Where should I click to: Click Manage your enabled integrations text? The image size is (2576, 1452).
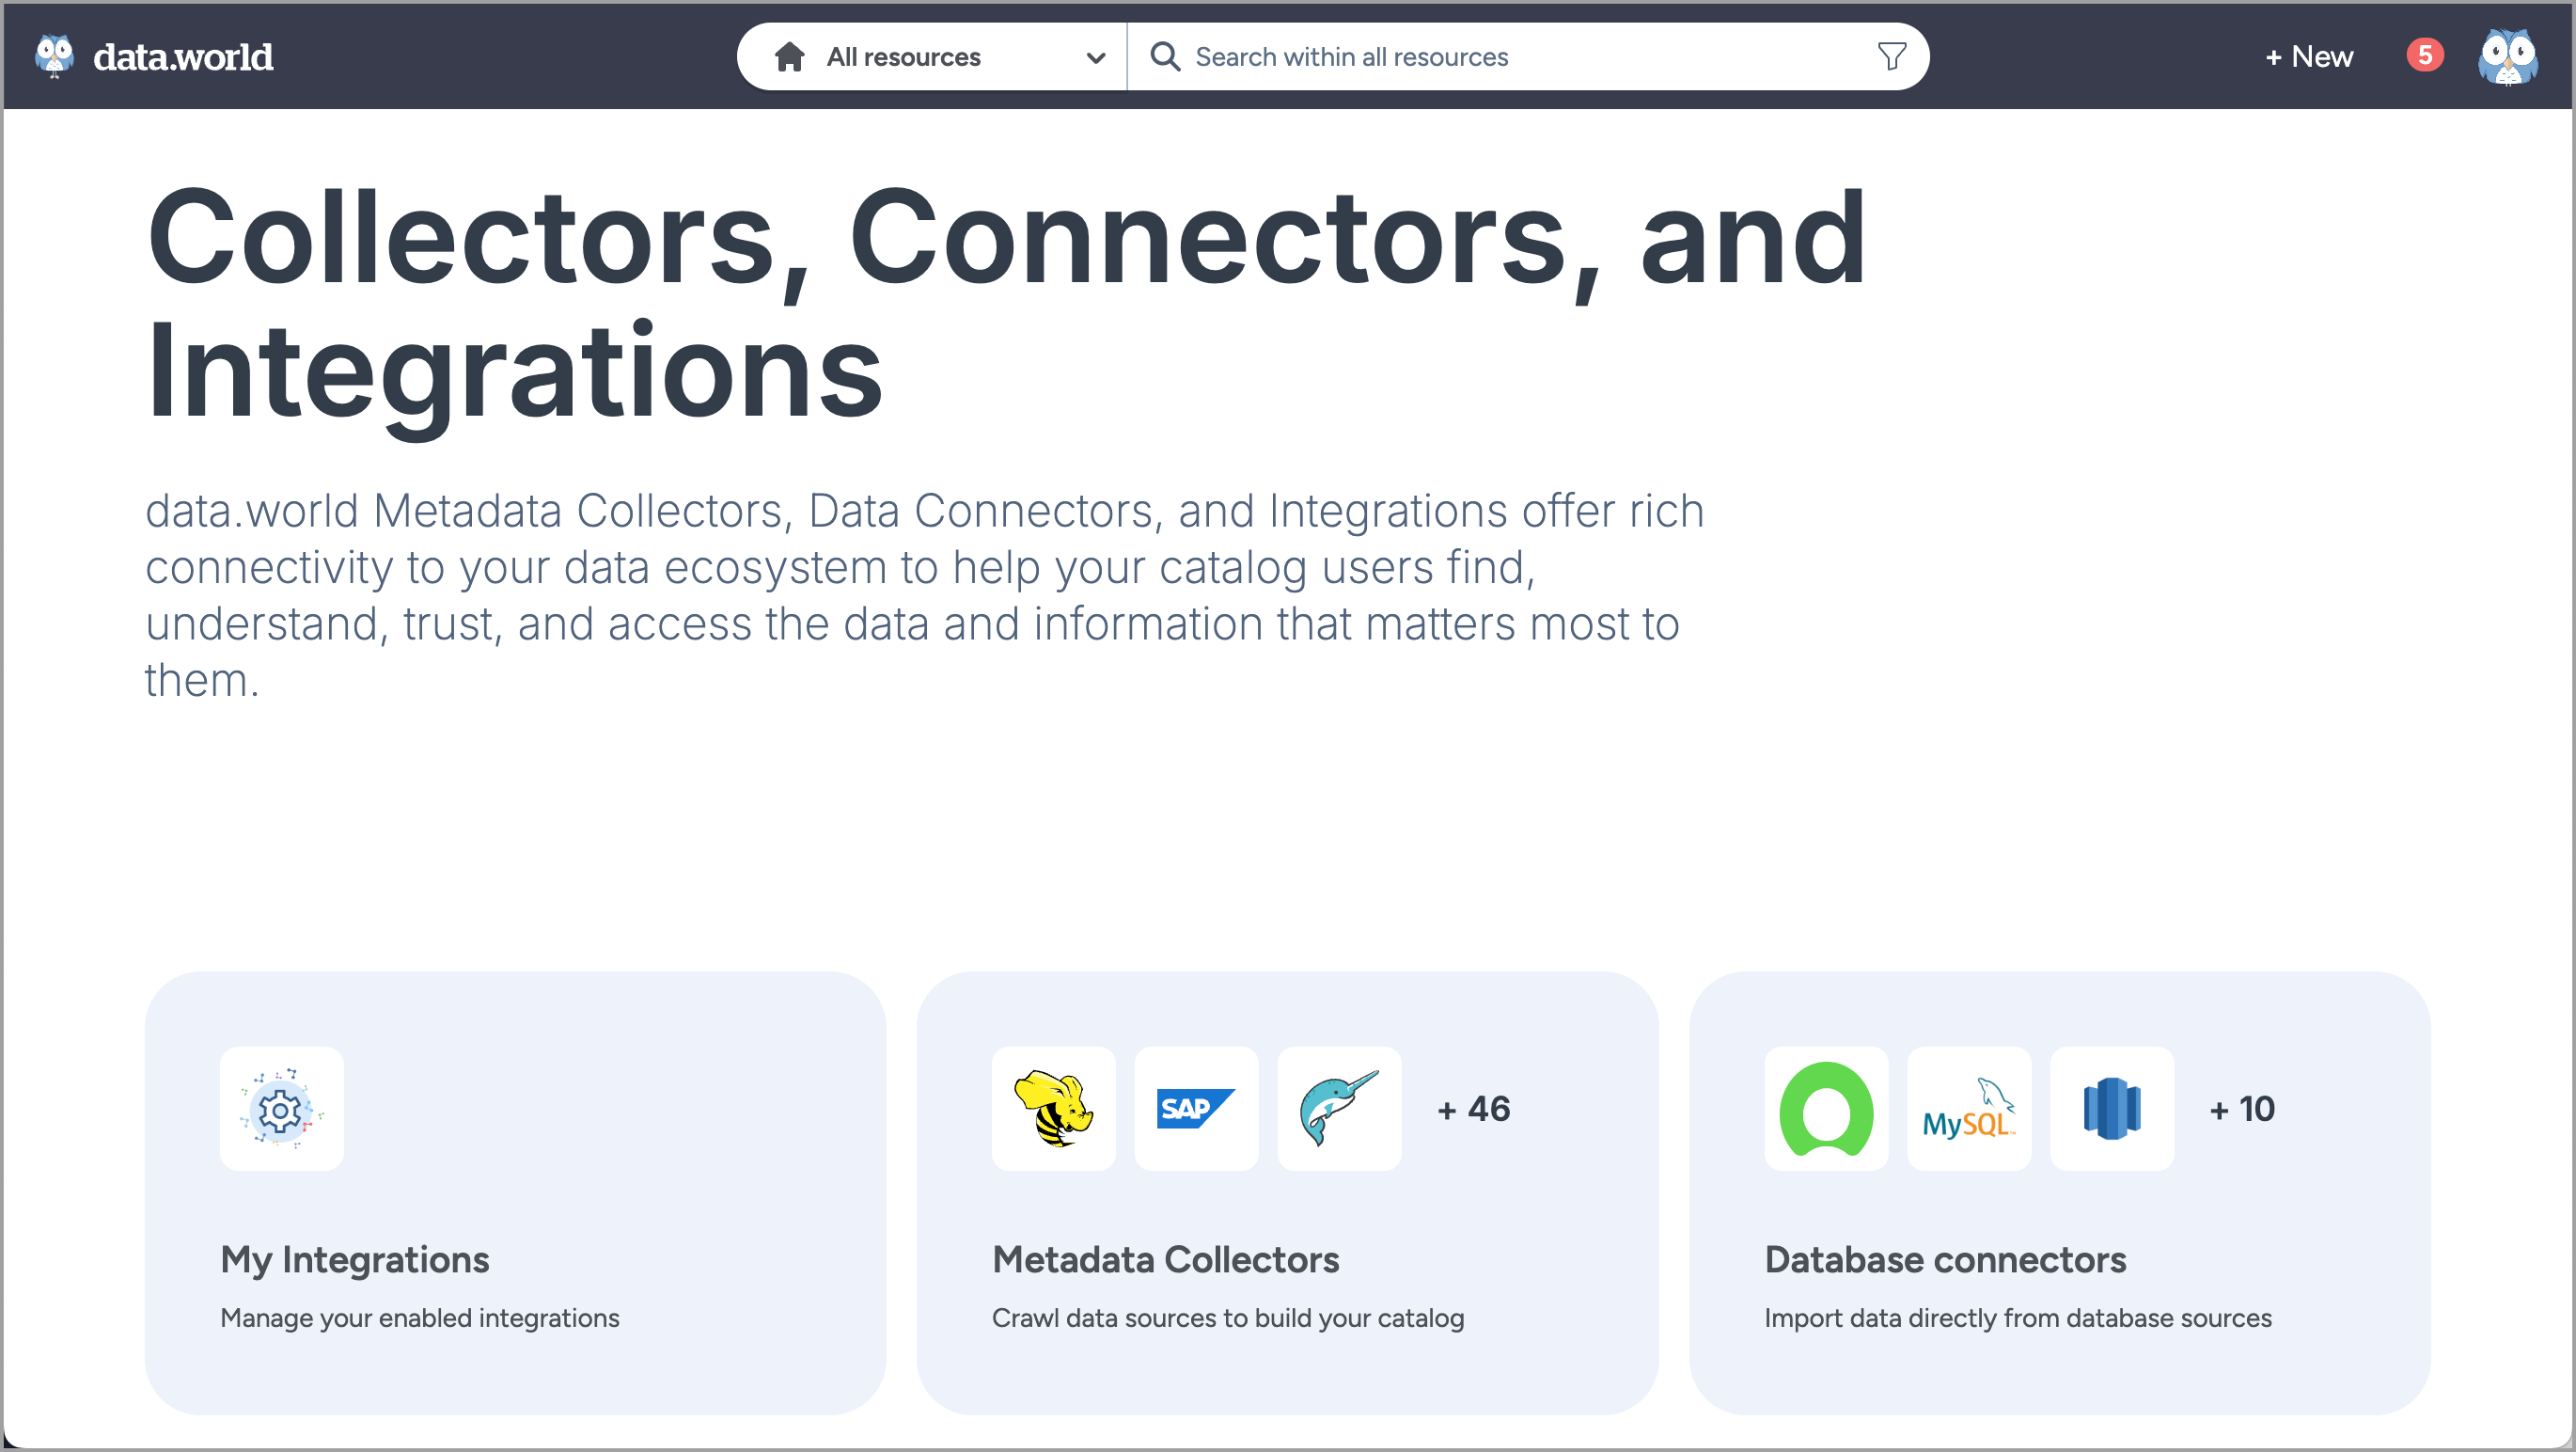[x=420, y=1318]
